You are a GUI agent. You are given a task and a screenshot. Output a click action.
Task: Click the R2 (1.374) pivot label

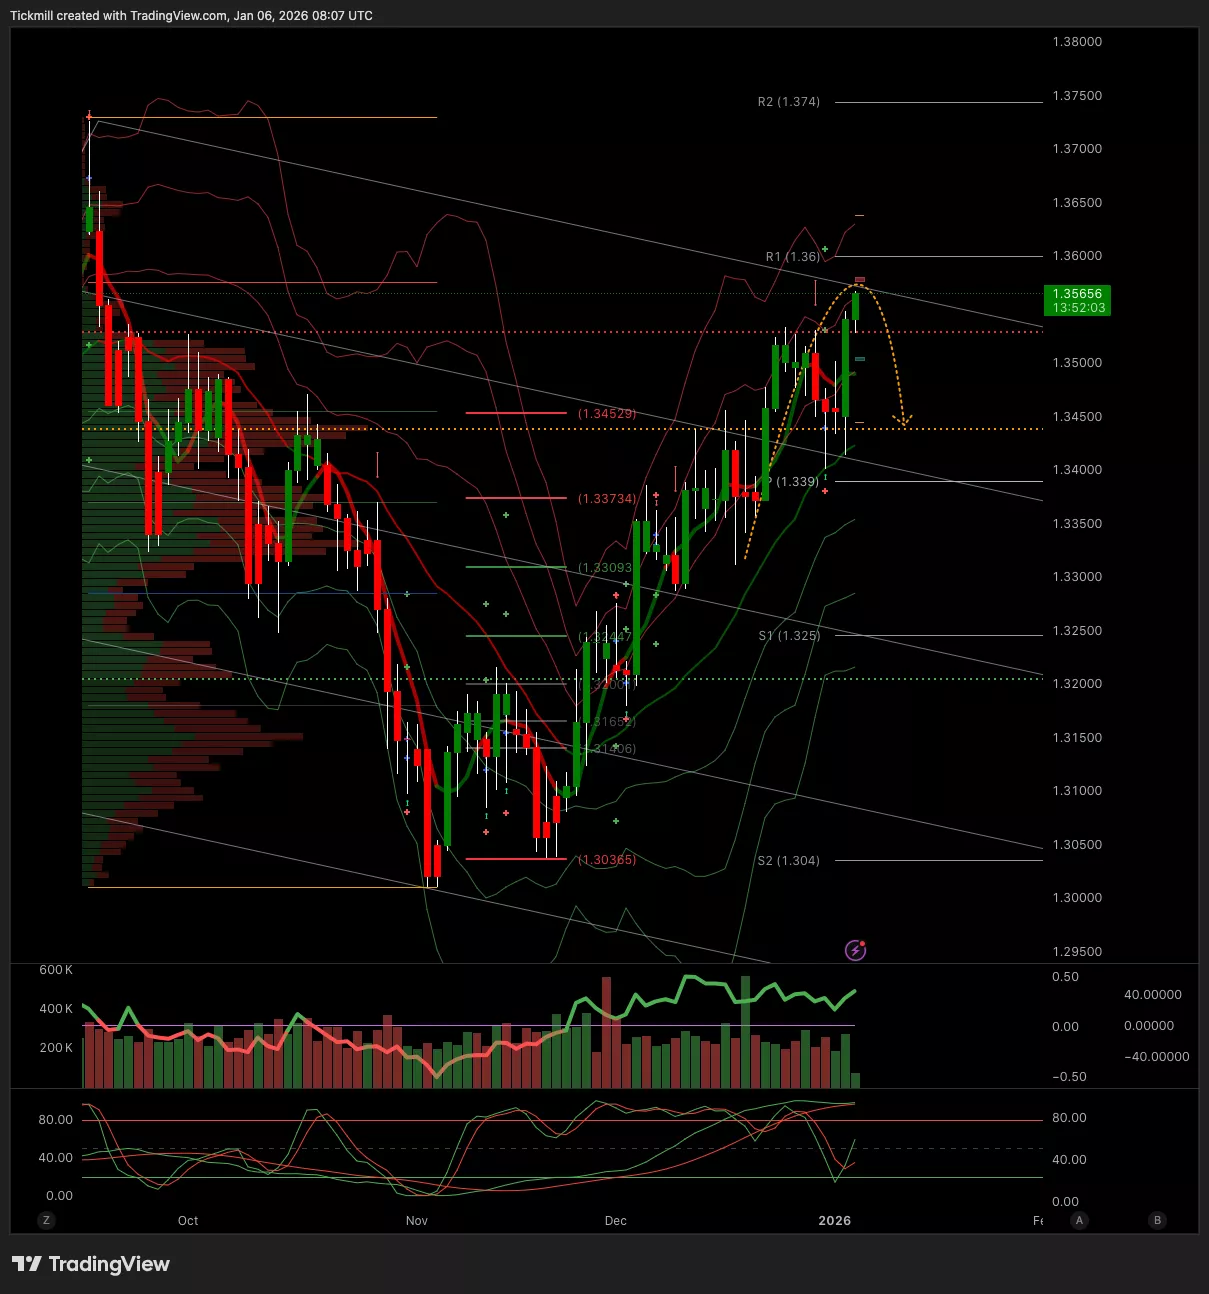(x=788, y=102)
